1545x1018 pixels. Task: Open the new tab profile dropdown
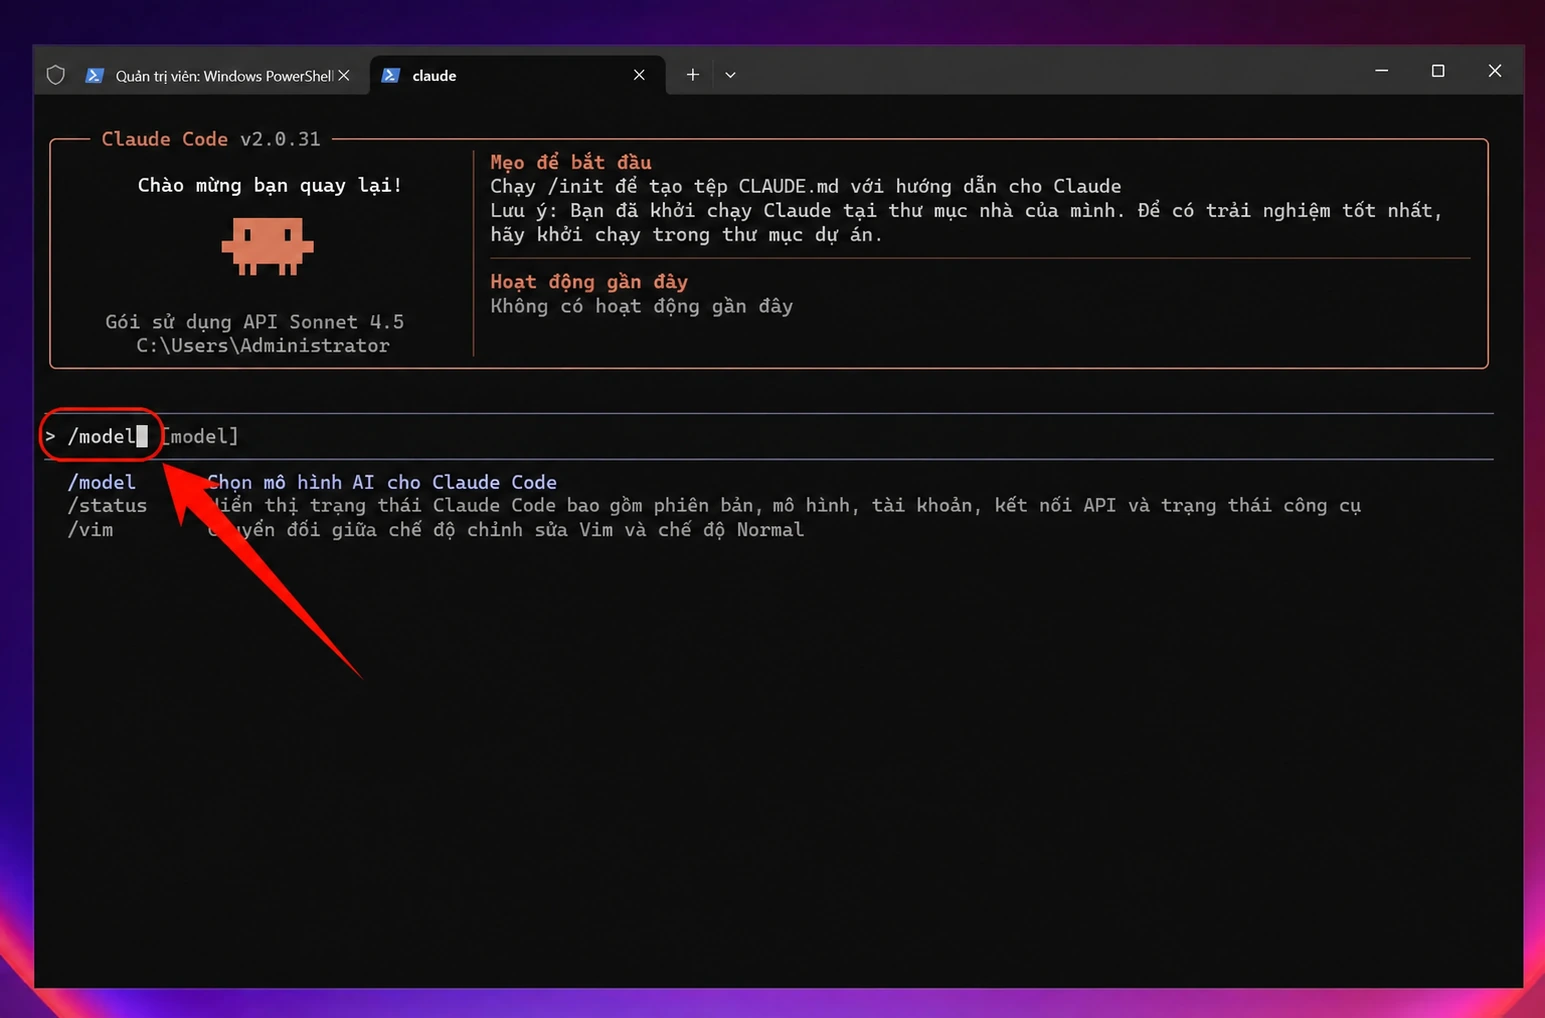pos(731,75)
